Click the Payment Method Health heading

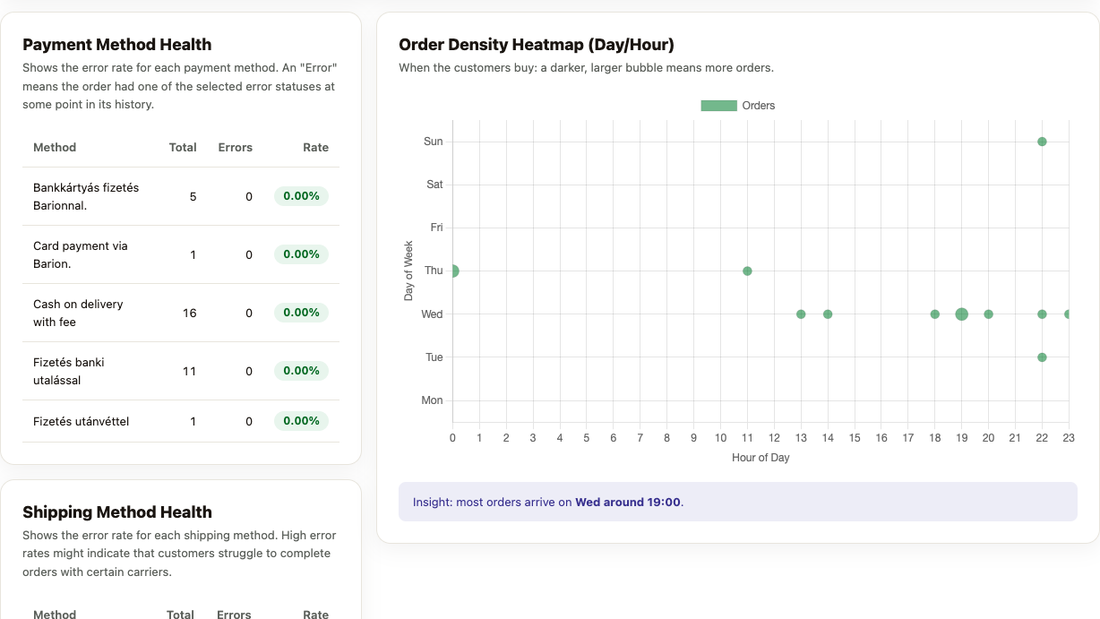(x=116, y=44)
